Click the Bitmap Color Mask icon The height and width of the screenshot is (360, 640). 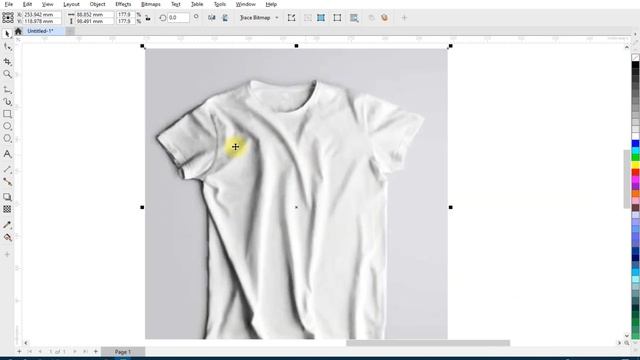tap(354, 18)
